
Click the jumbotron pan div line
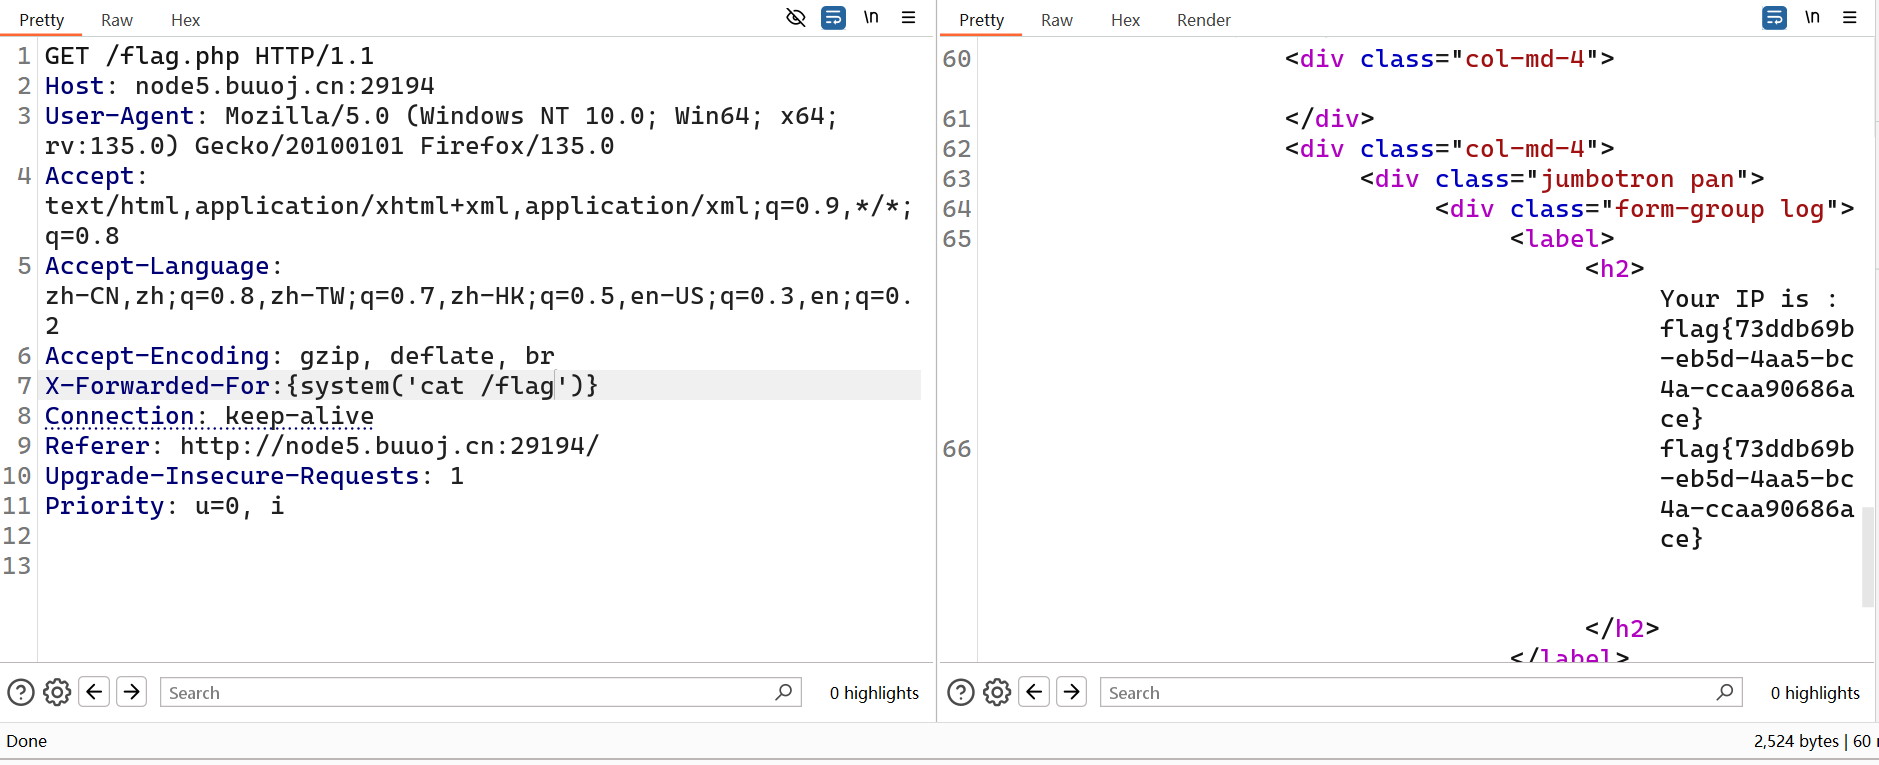point(1562,179)
